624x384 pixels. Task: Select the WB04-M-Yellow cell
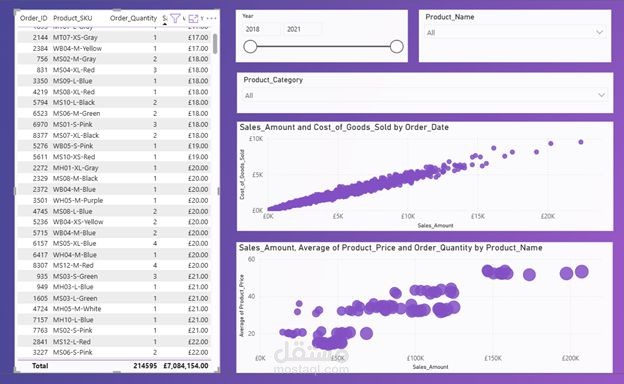click(77, 48)
